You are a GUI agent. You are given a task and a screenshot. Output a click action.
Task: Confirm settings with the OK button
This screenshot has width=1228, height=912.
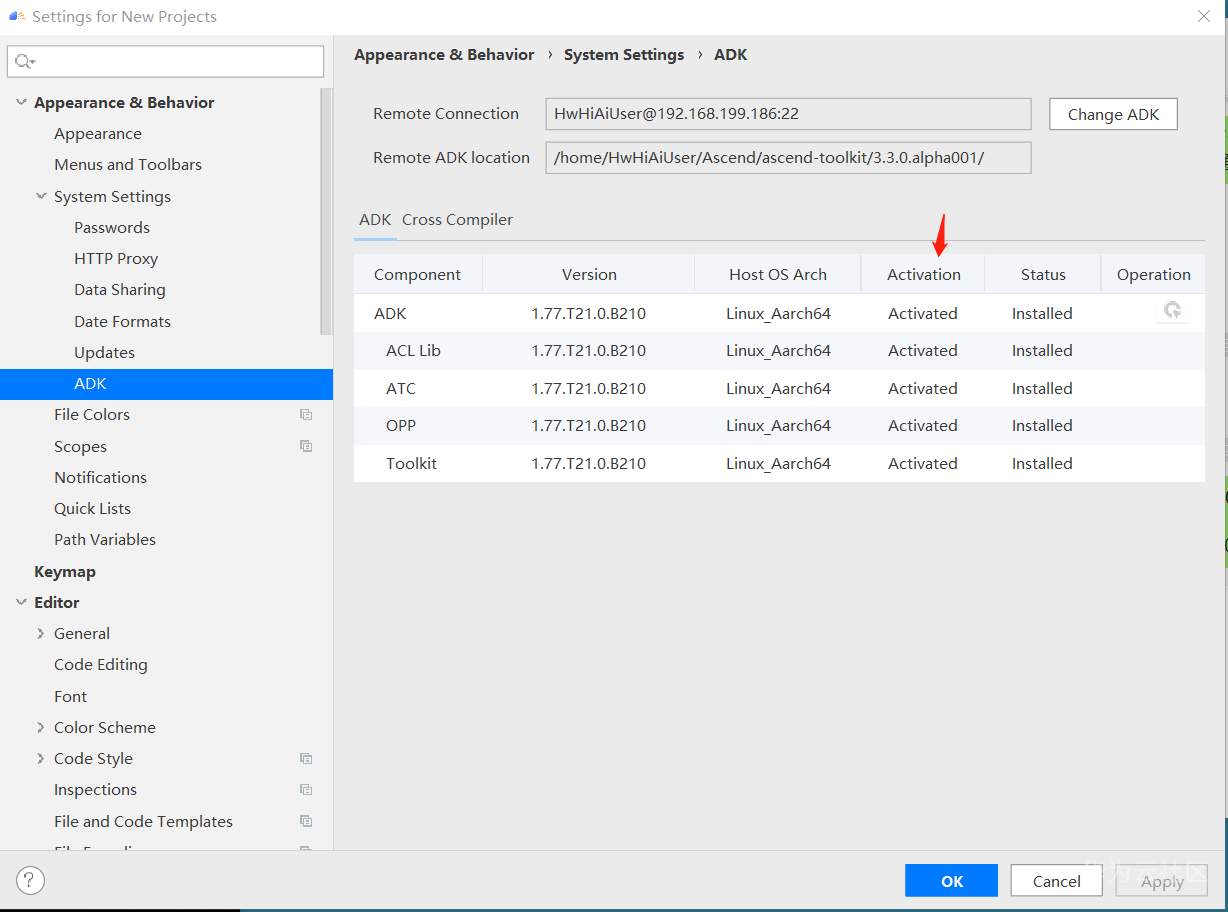click(x=951, y=881)
